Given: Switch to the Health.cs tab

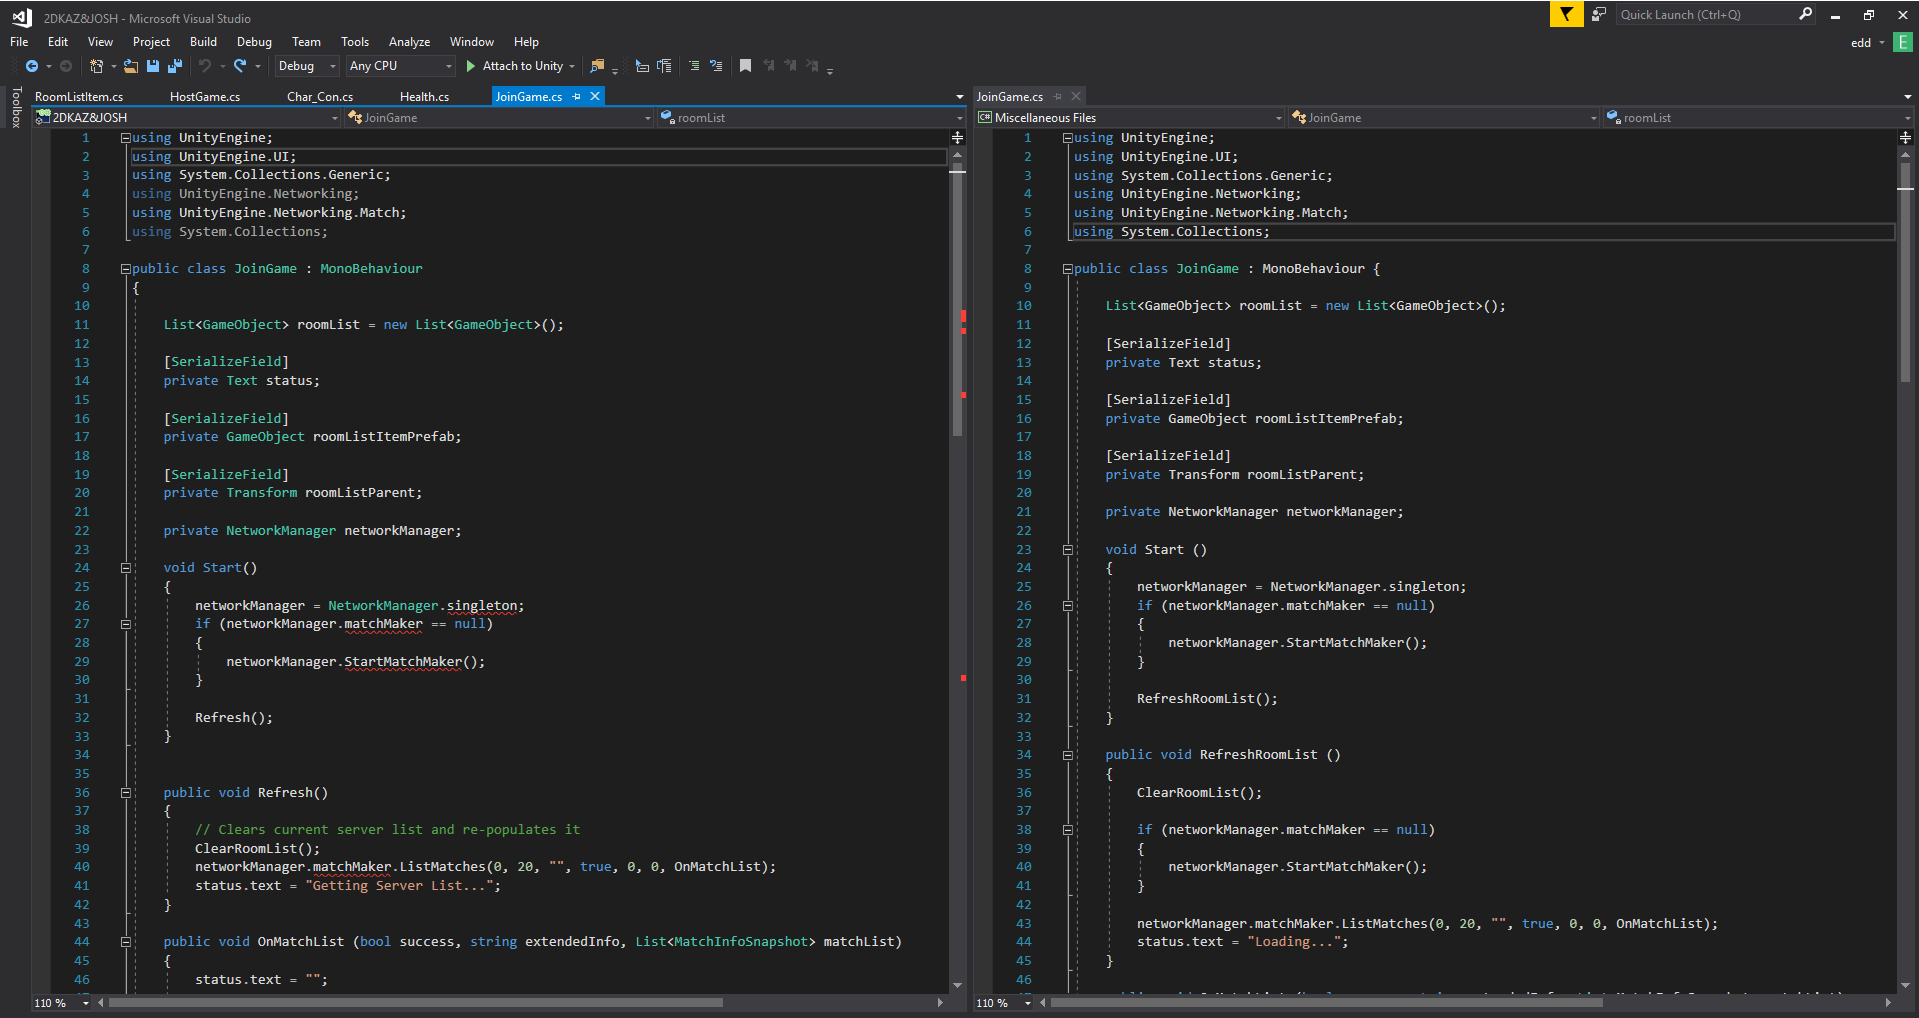Looking at the screenshot, I should tap(424, 97).
